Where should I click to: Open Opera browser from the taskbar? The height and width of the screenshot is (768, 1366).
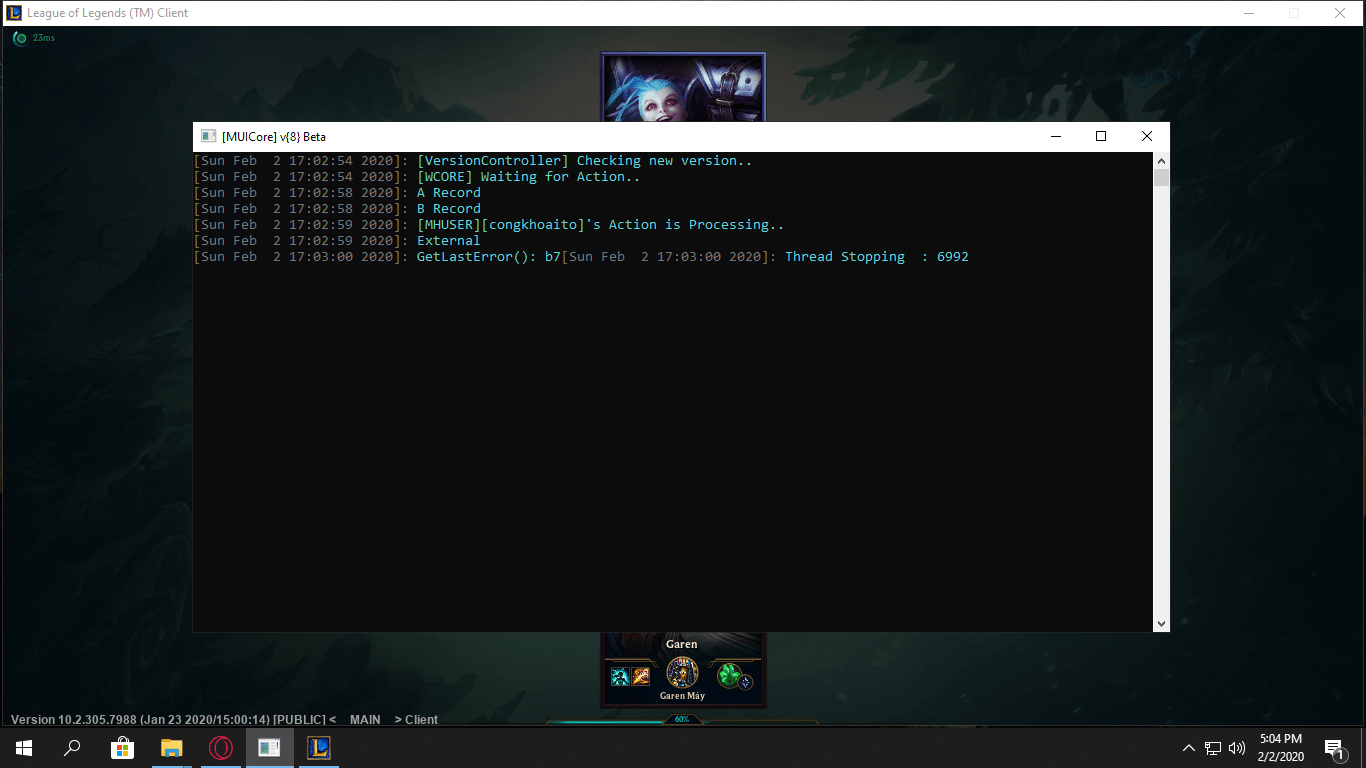tap(221, 747)
